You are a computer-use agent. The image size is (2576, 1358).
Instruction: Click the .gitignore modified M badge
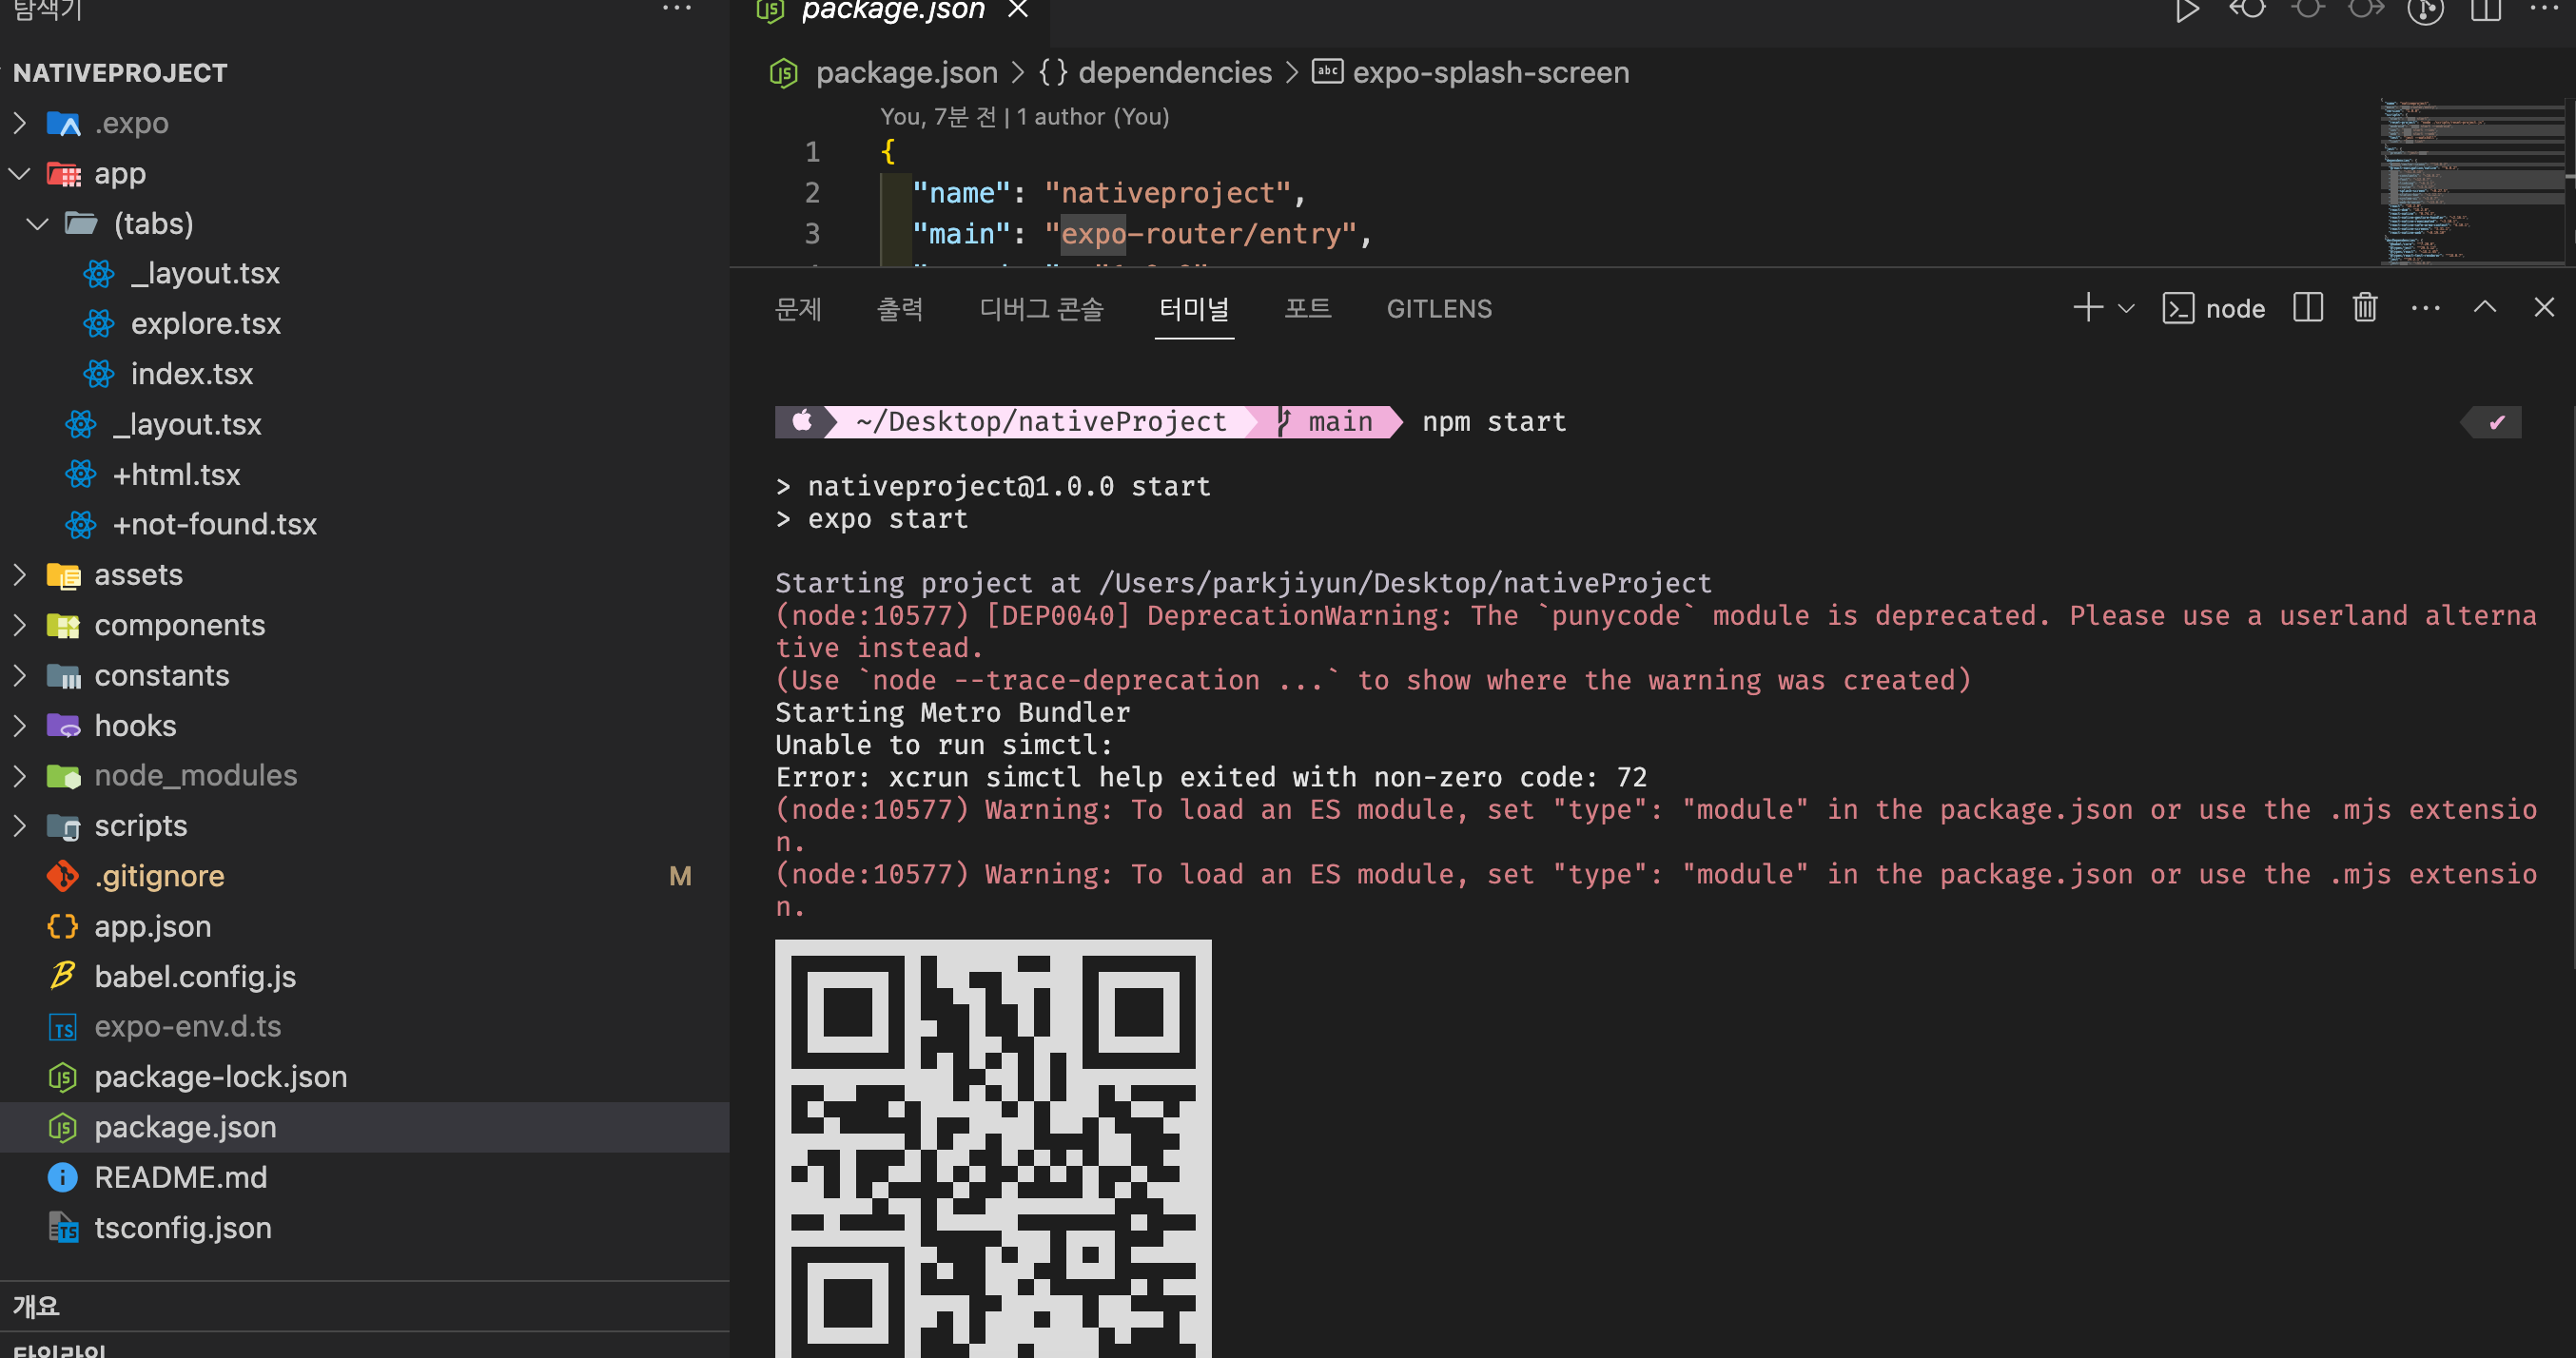point(680,876)
